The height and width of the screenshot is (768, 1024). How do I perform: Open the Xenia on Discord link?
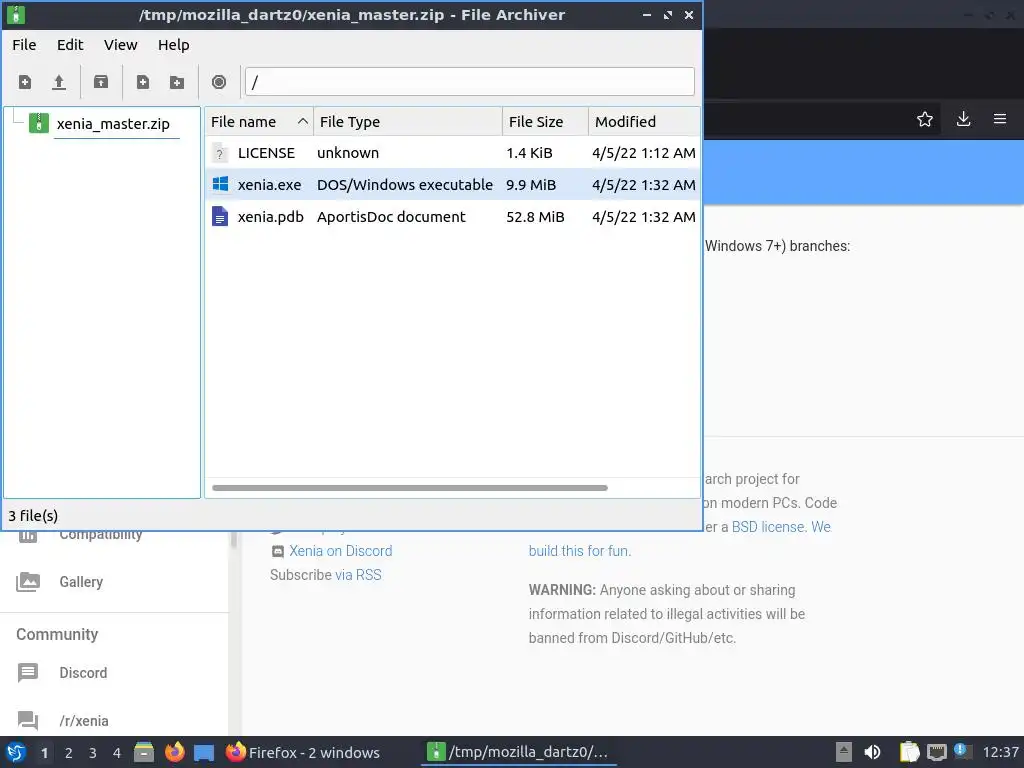tap(340, 551)
